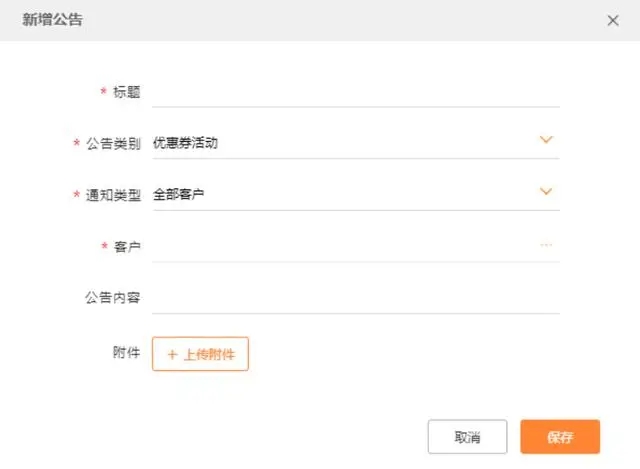Viewport: 640px width, 469px height.
Task: Open the 客户 picker via the ellipsis icon
Action: pos(546,245)
